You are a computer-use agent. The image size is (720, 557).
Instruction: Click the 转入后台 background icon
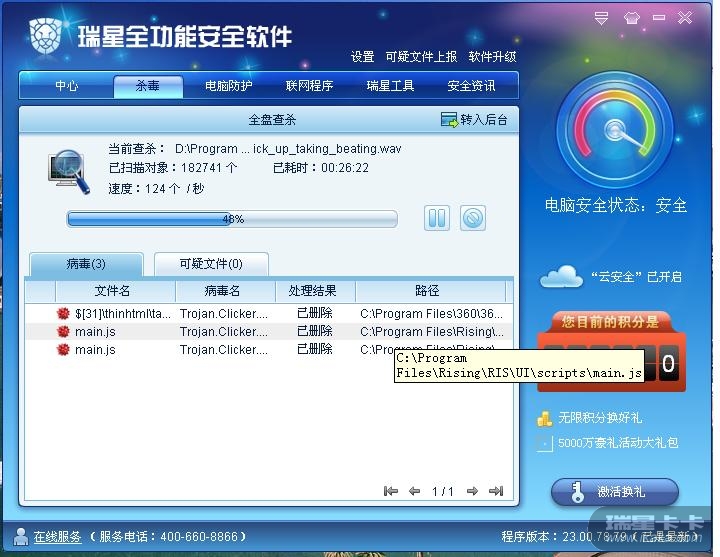[449, 120]
